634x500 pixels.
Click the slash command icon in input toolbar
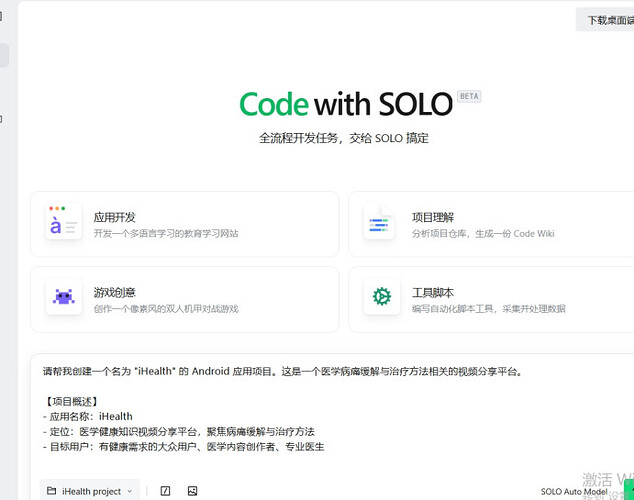coord(165,491)
